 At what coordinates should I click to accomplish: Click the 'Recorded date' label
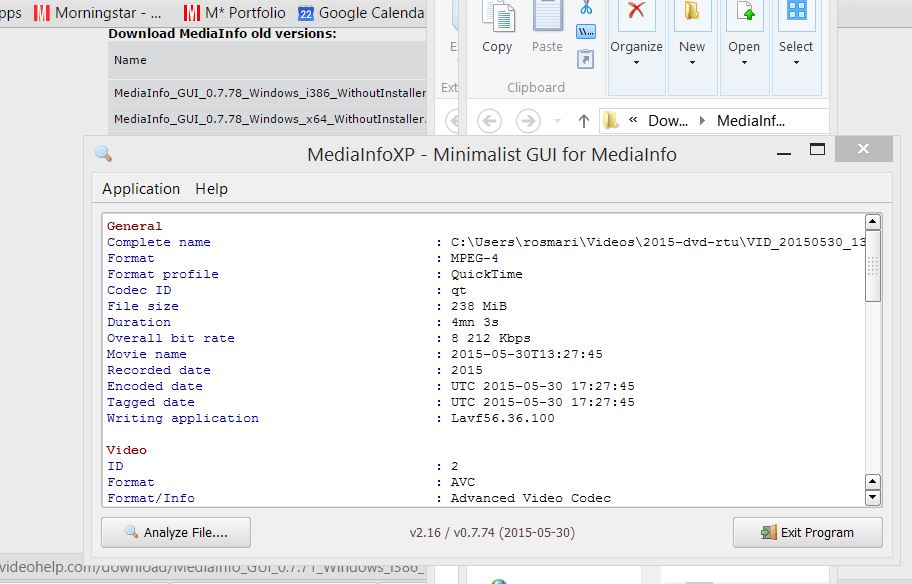coord(159,370)
